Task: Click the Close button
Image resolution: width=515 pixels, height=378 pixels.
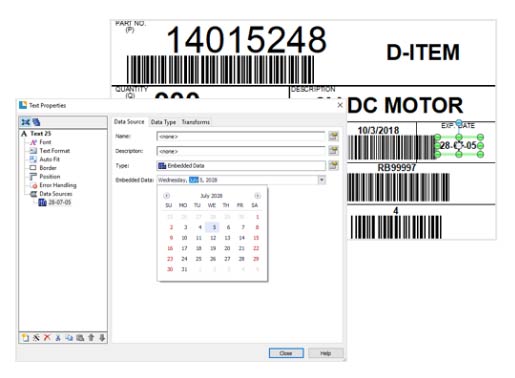Action: point(286,353)
